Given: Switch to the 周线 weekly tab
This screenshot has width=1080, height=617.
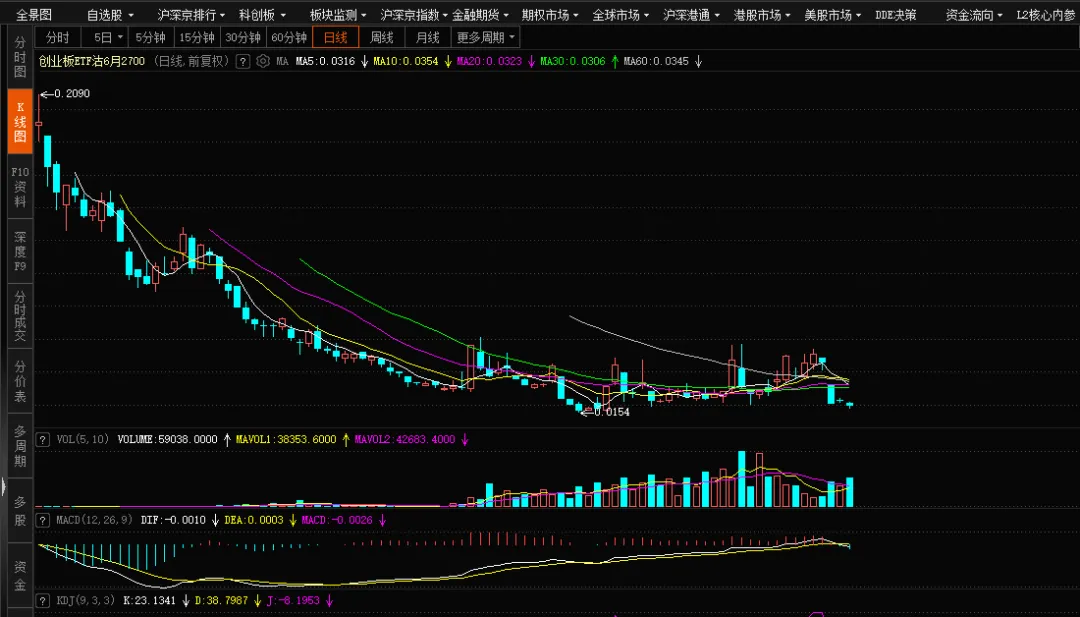Looking at the screenshot, I should pyautogui.click(x=382, y=37).
